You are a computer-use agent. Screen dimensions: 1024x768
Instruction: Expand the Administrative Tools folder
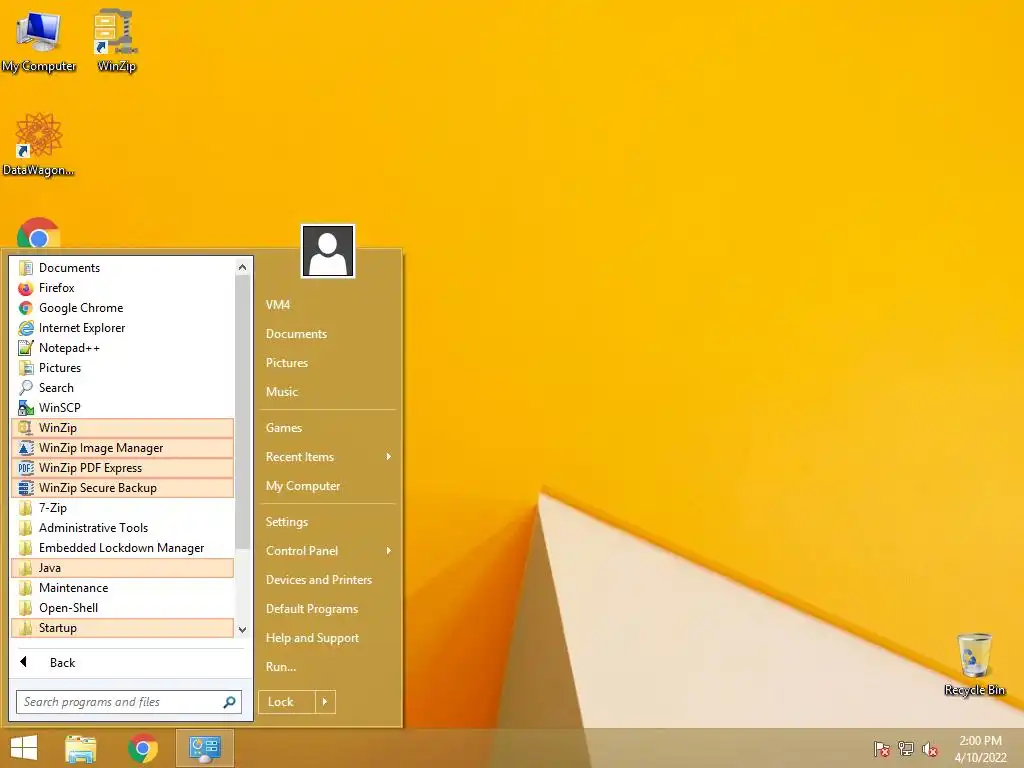point(123,528)
